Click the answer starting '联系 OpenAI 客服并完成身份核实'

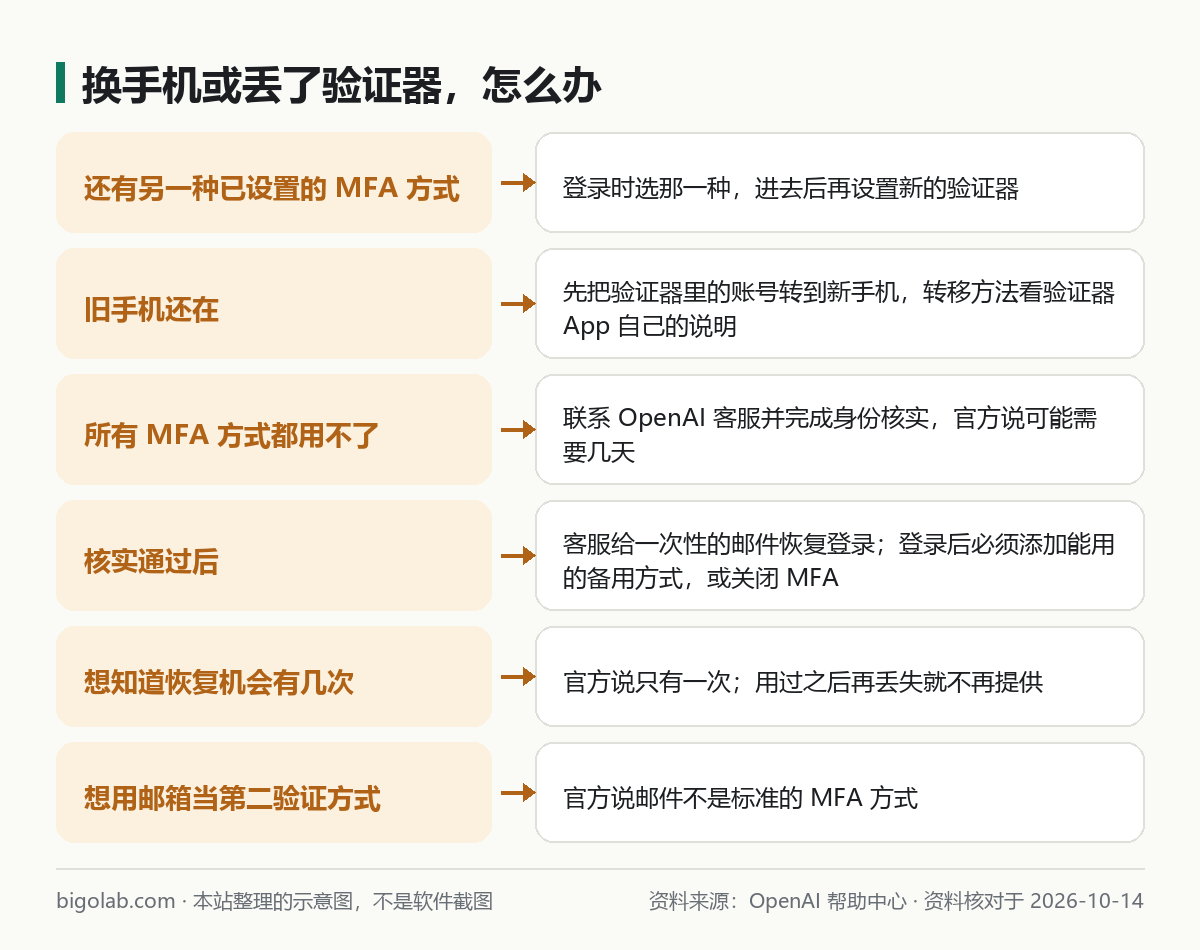click(x=840, y=430)
